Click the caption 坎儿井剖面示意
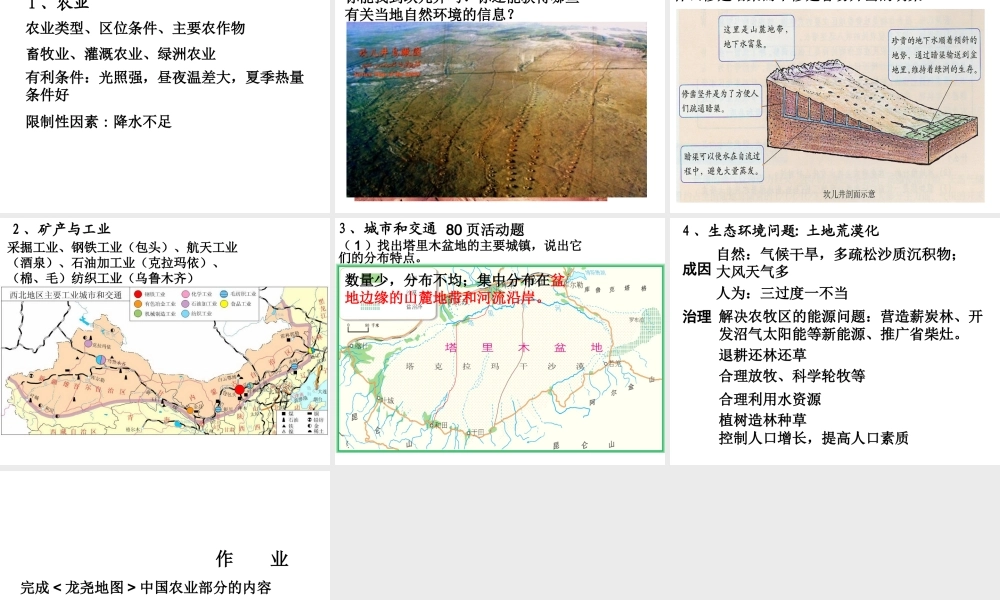Image resolution: width=1000 pixels, height=600 pixels. click(x=849, y=194)
